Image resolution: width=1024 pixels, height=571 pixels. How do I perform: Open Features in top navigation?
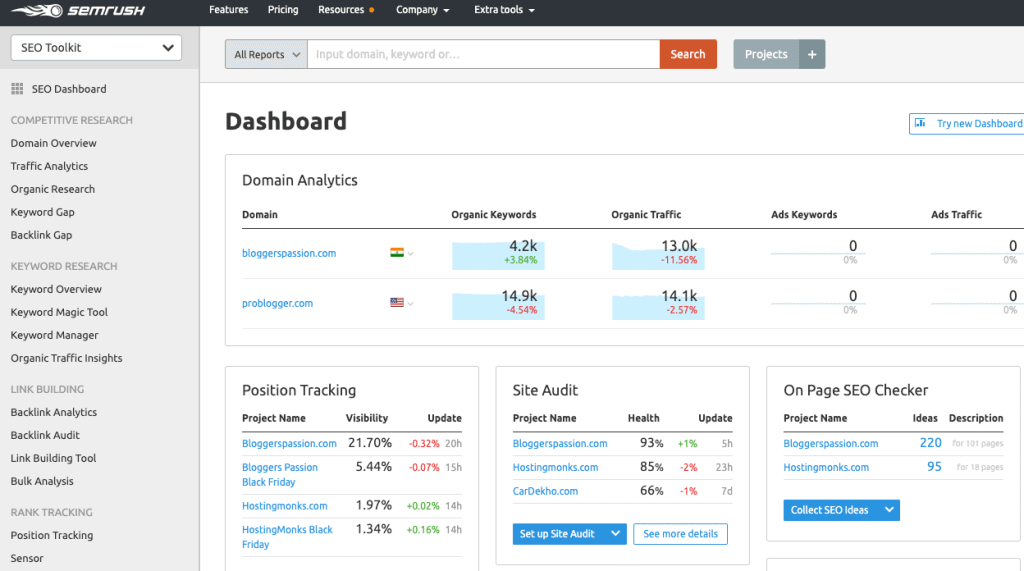pos(229,10)
